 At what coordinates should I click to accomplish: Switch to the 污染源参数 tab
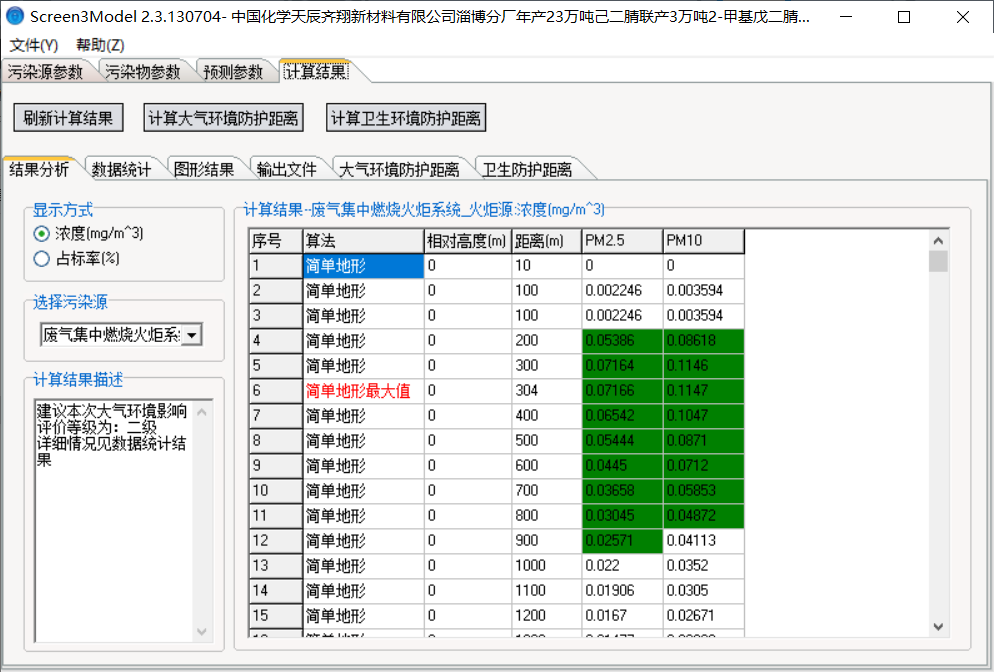[x=46, y=72]
